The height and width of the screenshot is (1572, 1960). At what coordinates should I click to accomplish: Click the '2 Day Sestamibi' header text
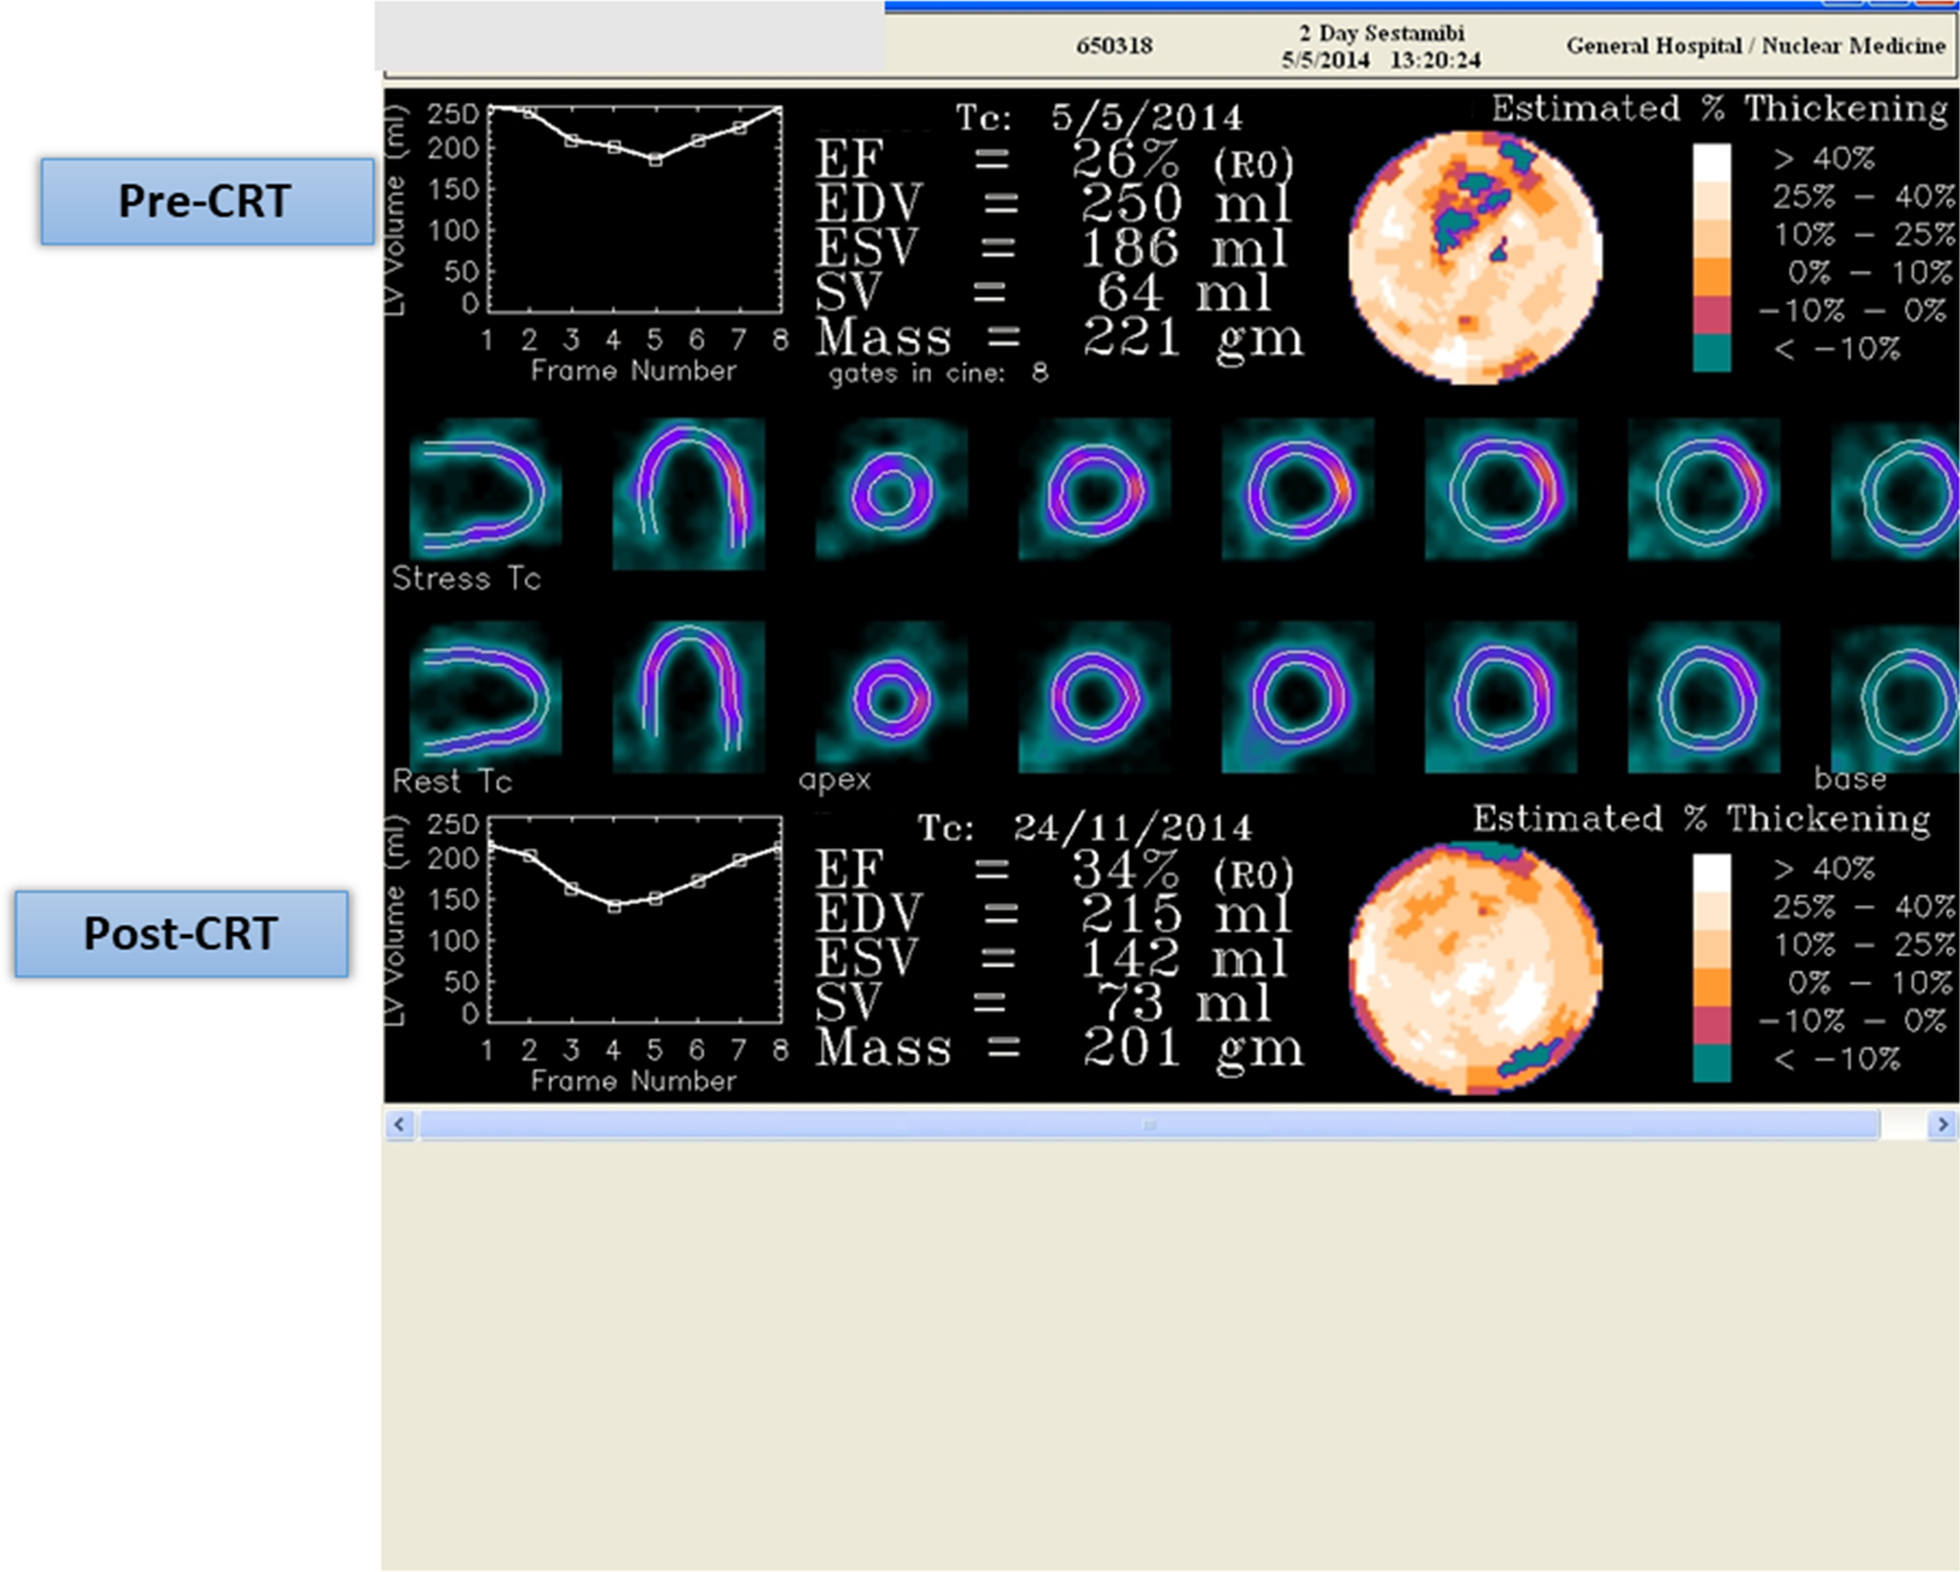1382,33
